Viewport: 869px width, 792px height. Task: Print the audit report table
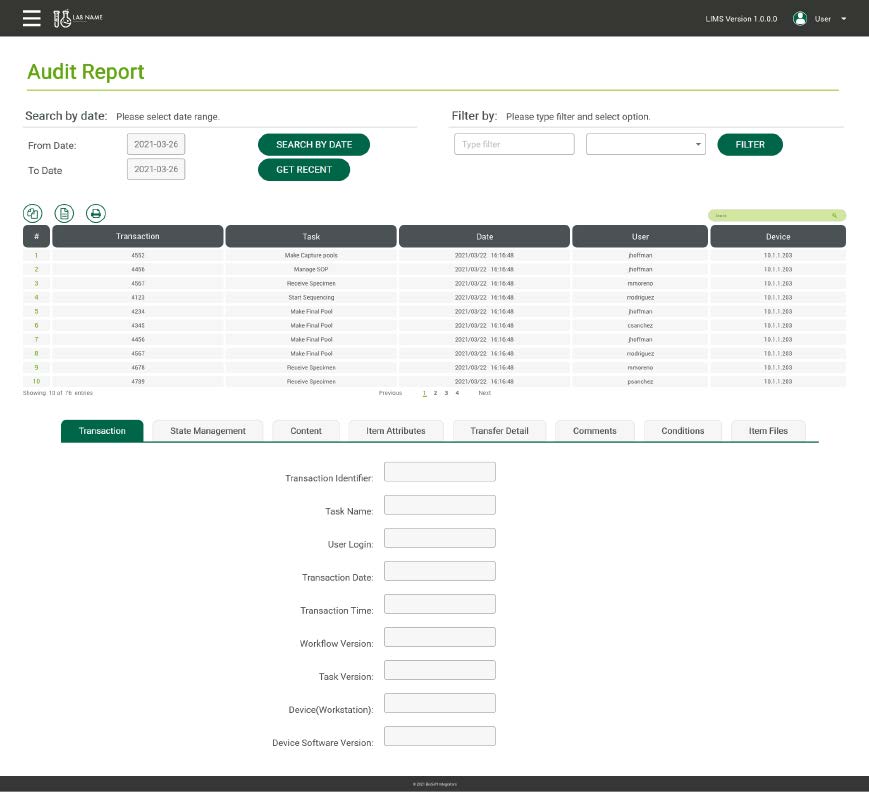coord(95,212)
